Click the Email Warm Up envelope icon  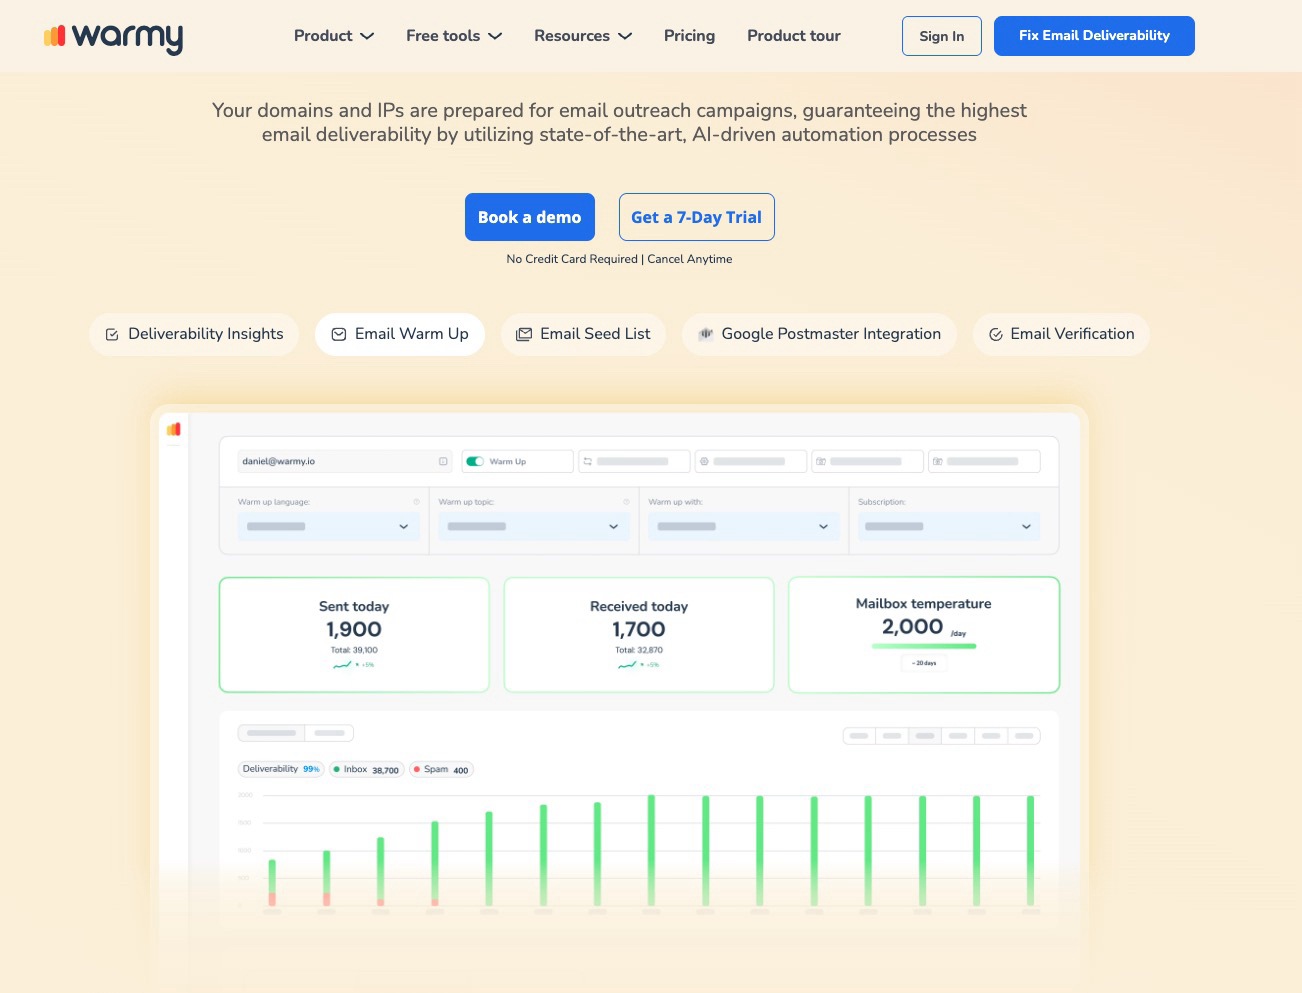339,335
